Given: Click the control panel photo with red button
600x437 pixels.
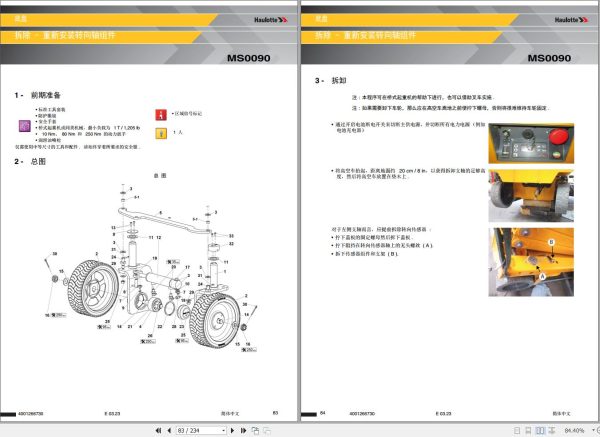Looking at the screenshot, I should point(531,143).
